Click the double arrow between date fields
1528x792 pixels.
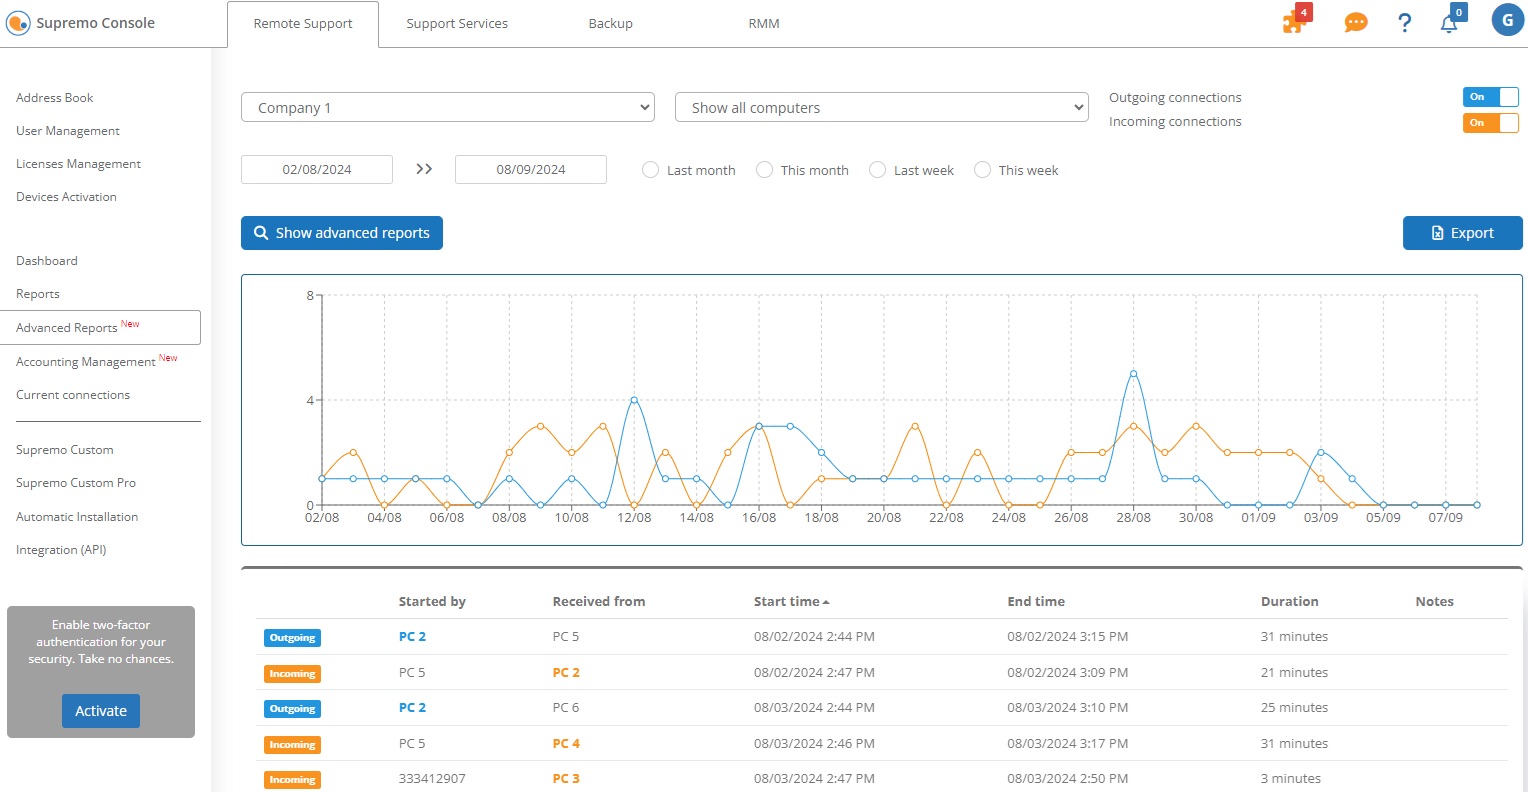[424, 169]
